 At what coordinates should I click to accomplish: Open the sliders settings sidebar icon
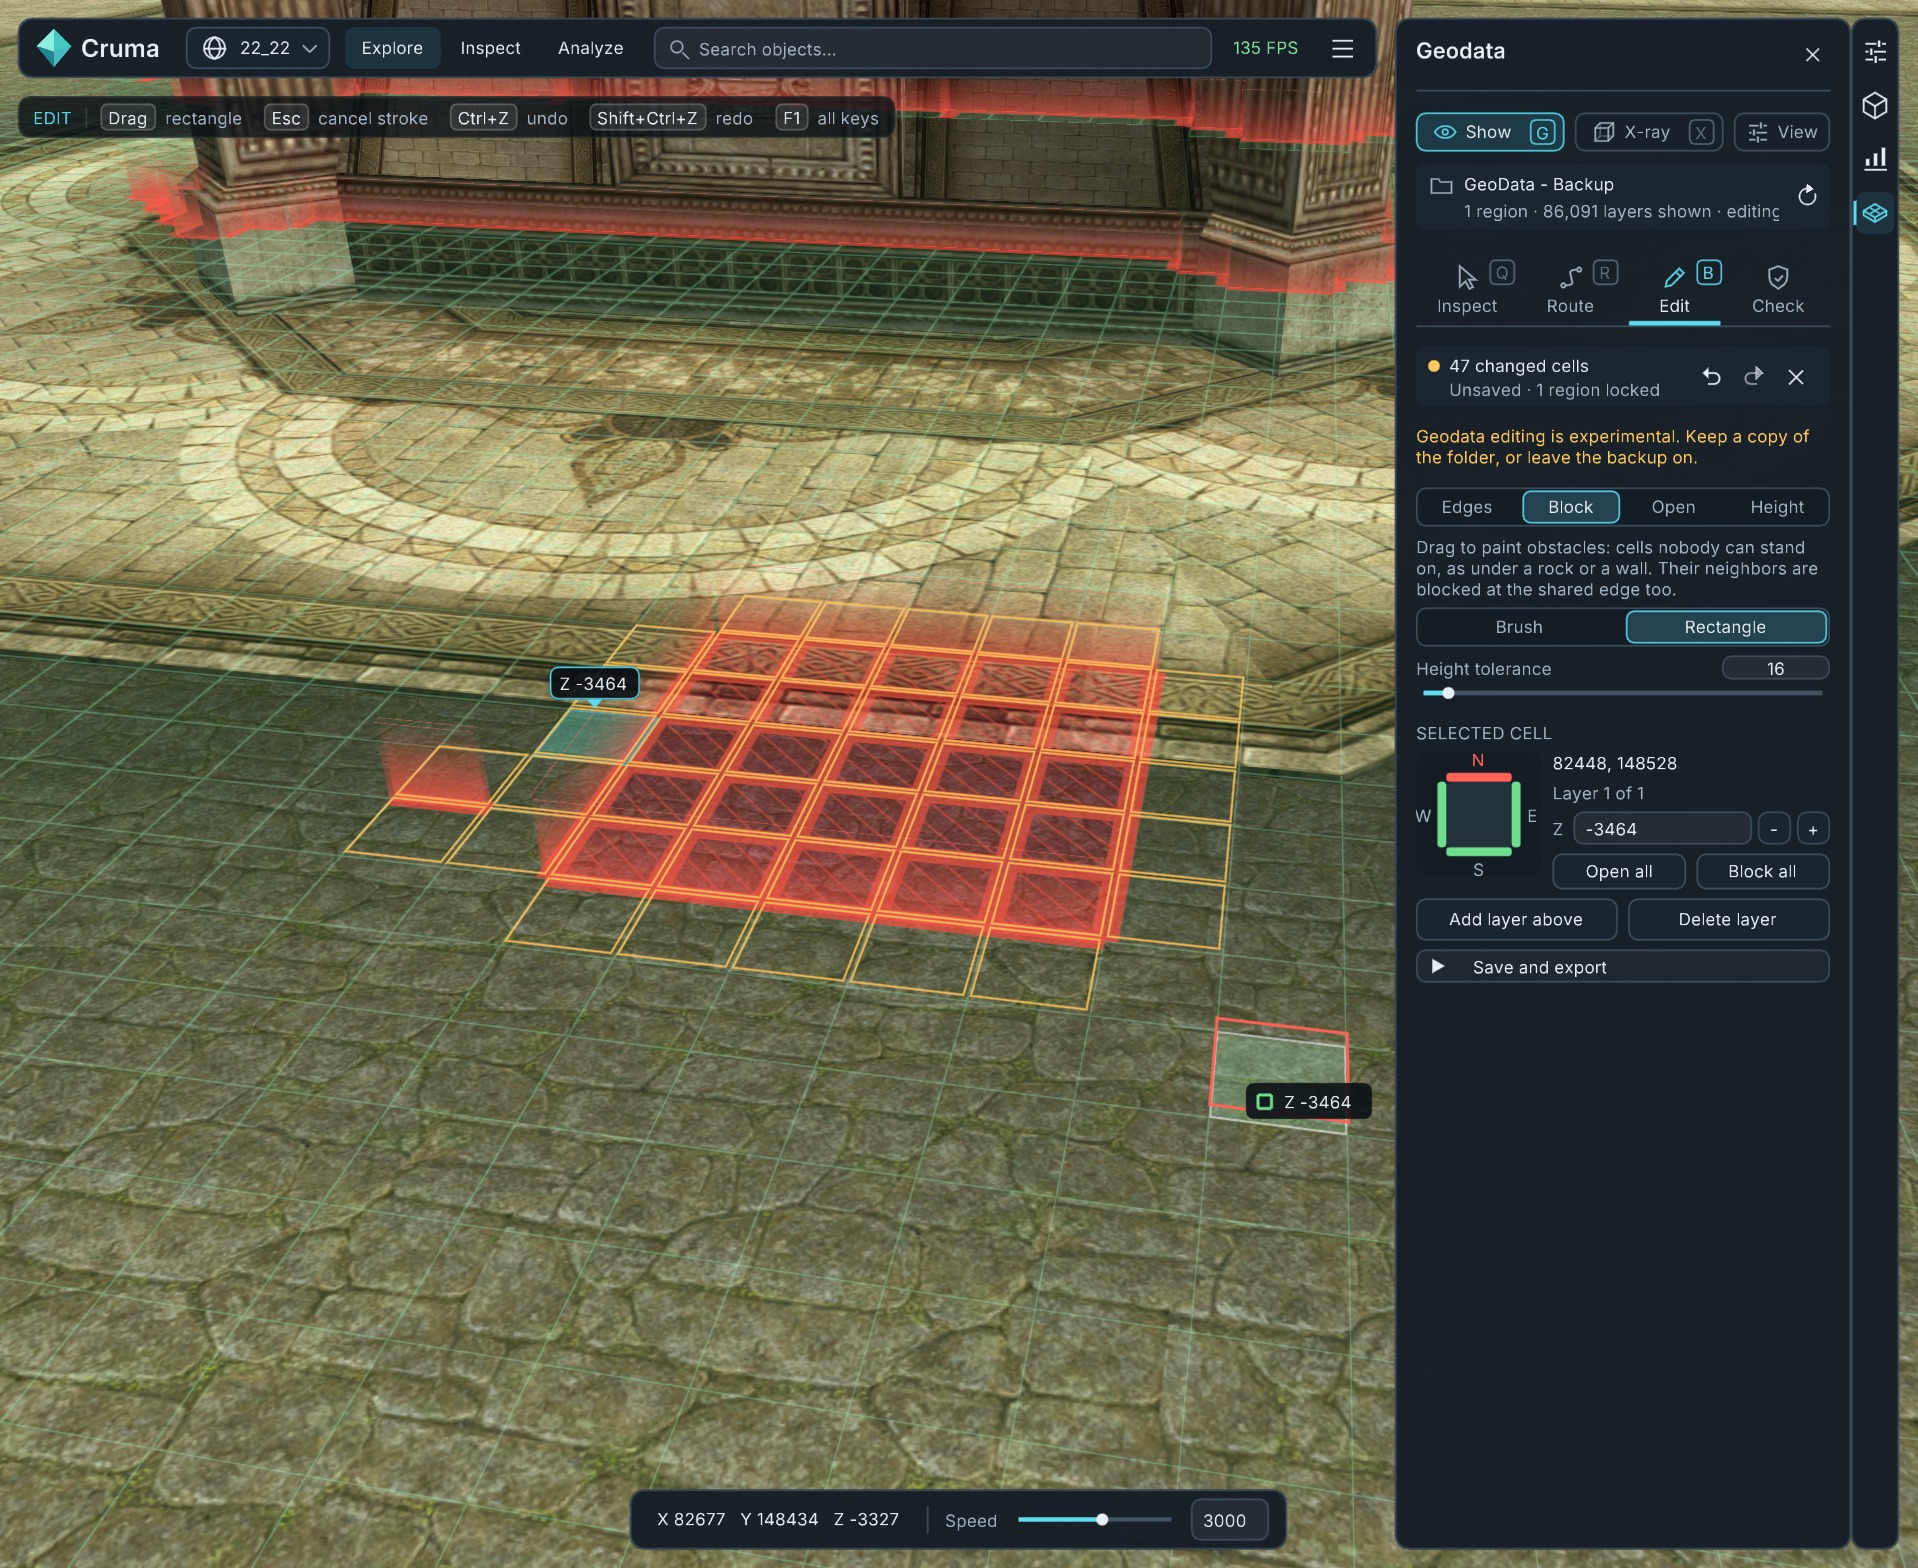[x=1875, y=51]
